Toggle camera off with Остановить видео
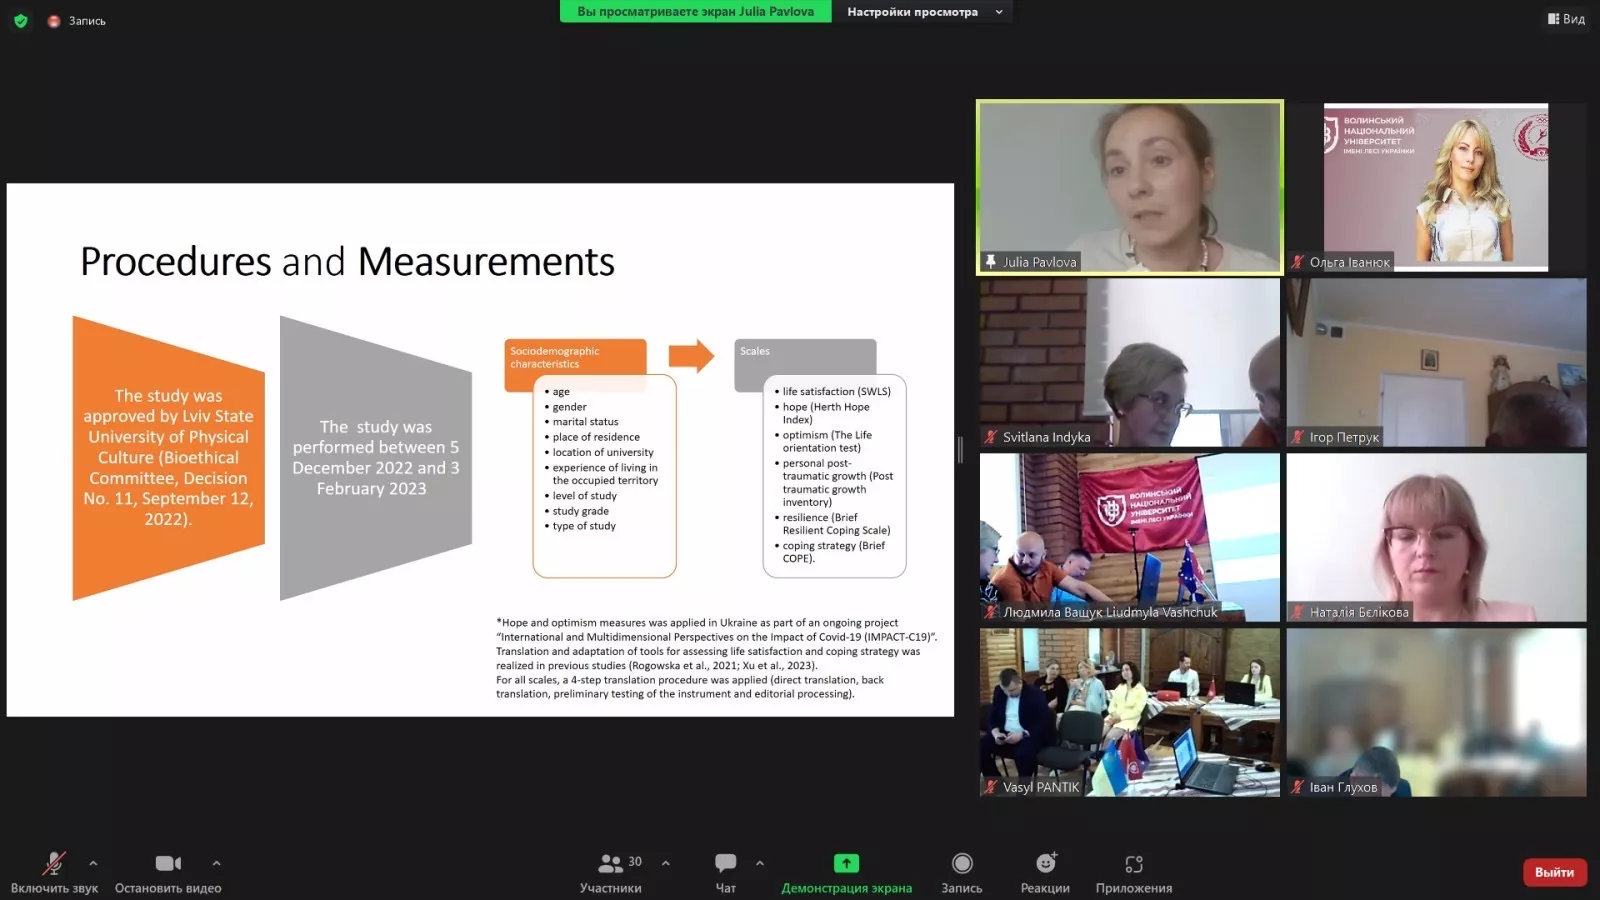The height and width of the screenshot is (900, 1600). (168, 863)
